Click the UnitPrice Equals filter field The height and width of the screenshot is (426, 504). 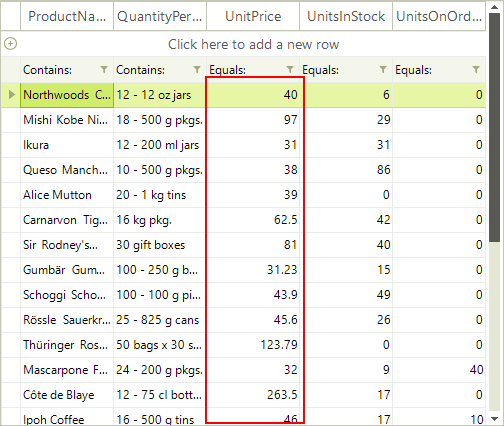coord(253,70)
